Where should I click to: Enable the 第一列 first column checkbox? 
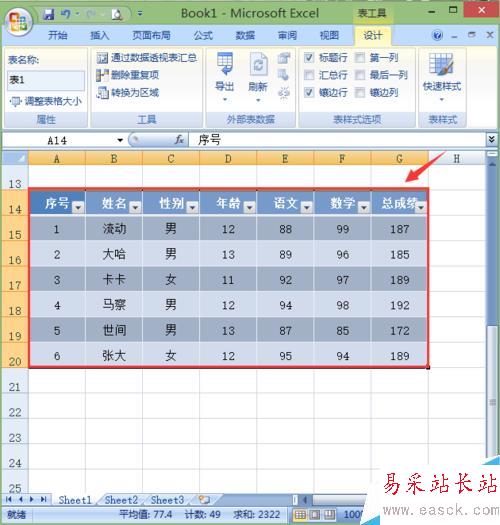pyautogui.click(x=360, y=58)
